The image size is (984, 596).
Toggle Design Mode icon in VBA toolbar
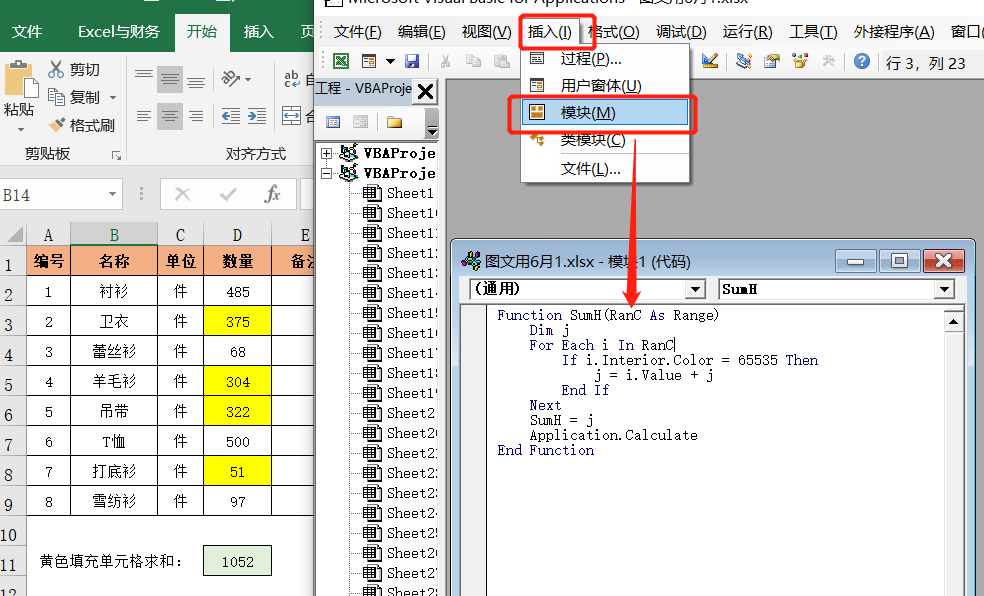(710, 61)
